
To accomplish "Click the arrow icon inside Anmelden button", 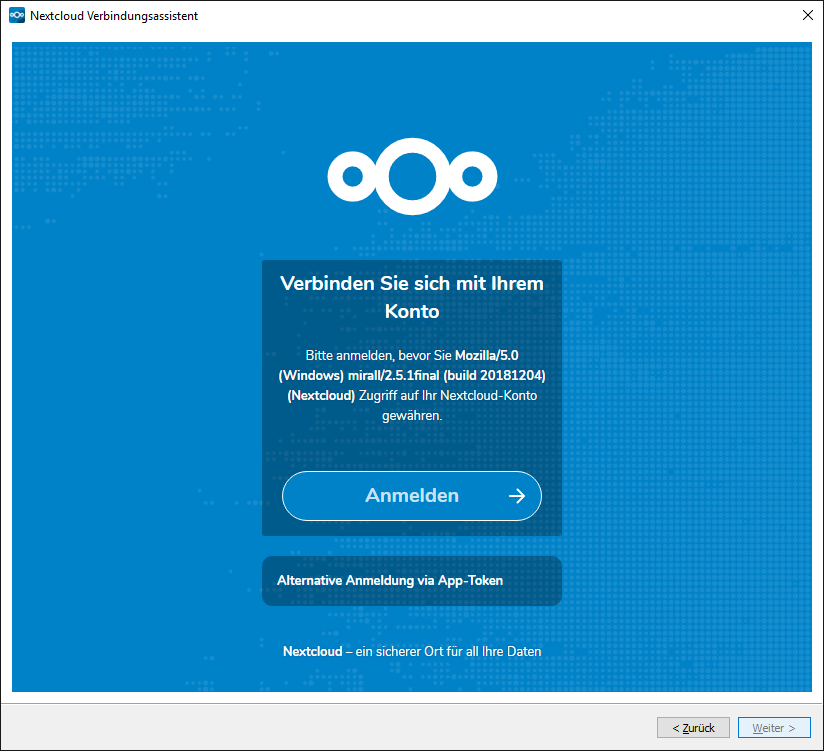I will (517, 496).
